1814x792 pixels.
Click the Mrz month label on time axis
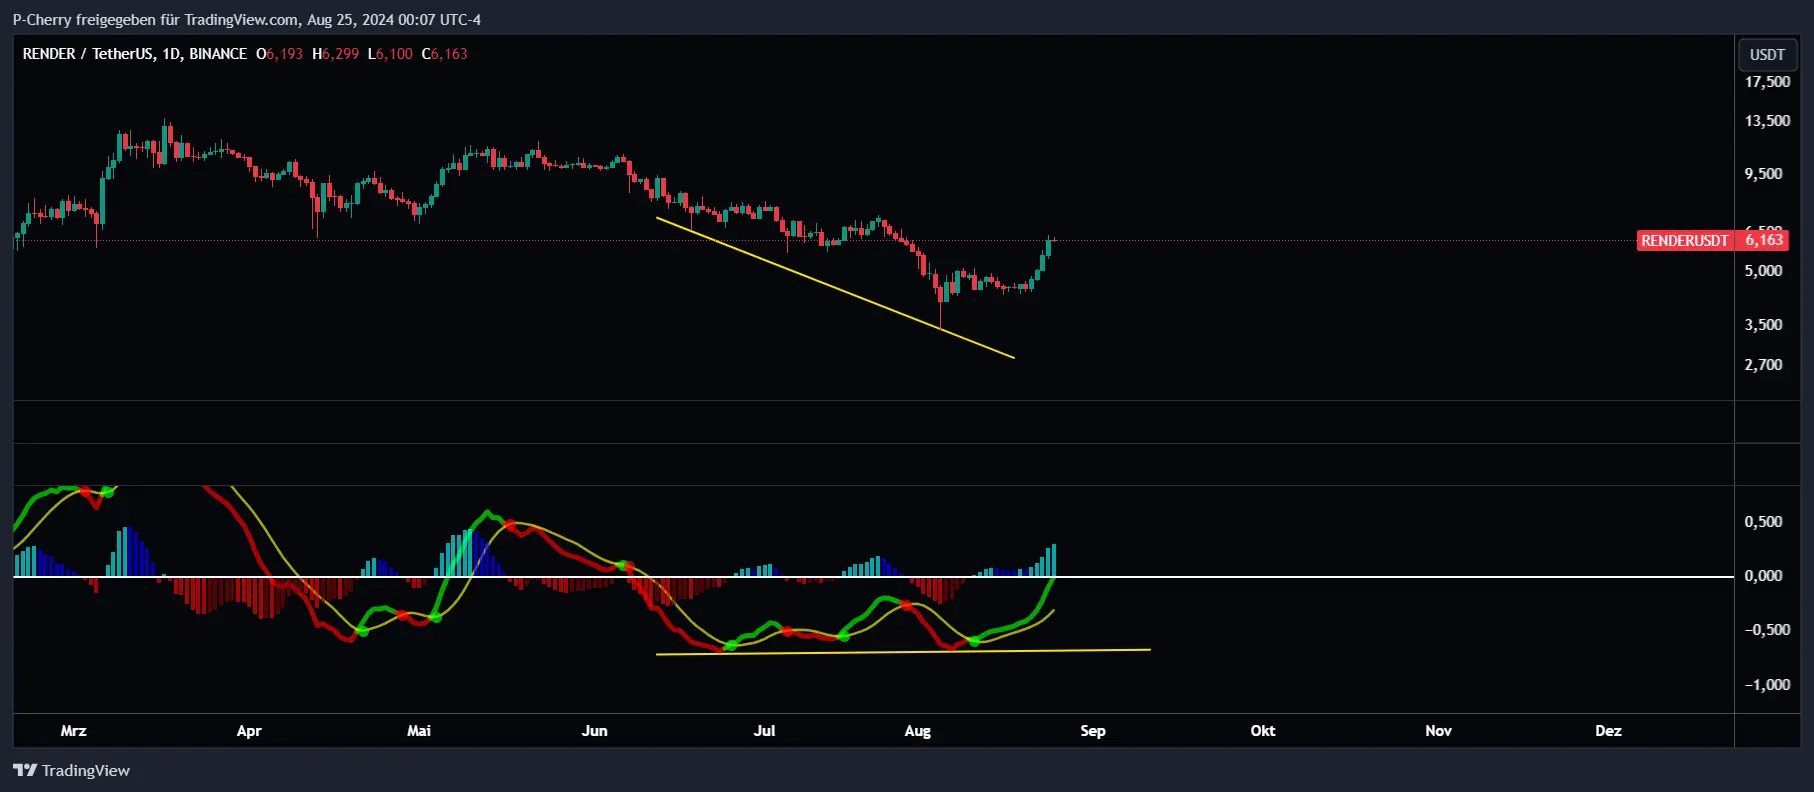[74, 731]
